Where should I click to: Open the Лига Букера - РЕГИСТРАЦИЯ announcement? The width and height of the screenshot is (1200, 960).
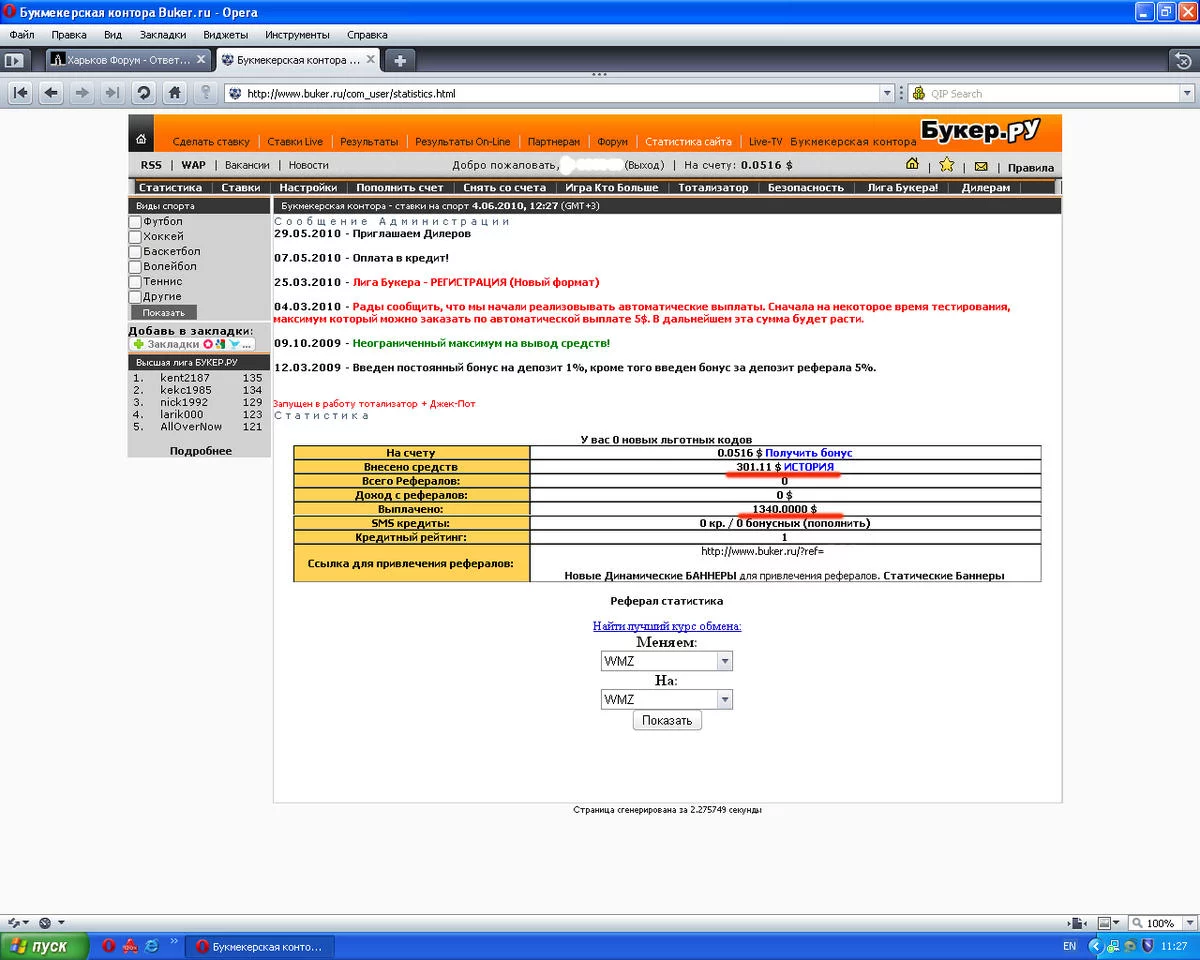476,282
